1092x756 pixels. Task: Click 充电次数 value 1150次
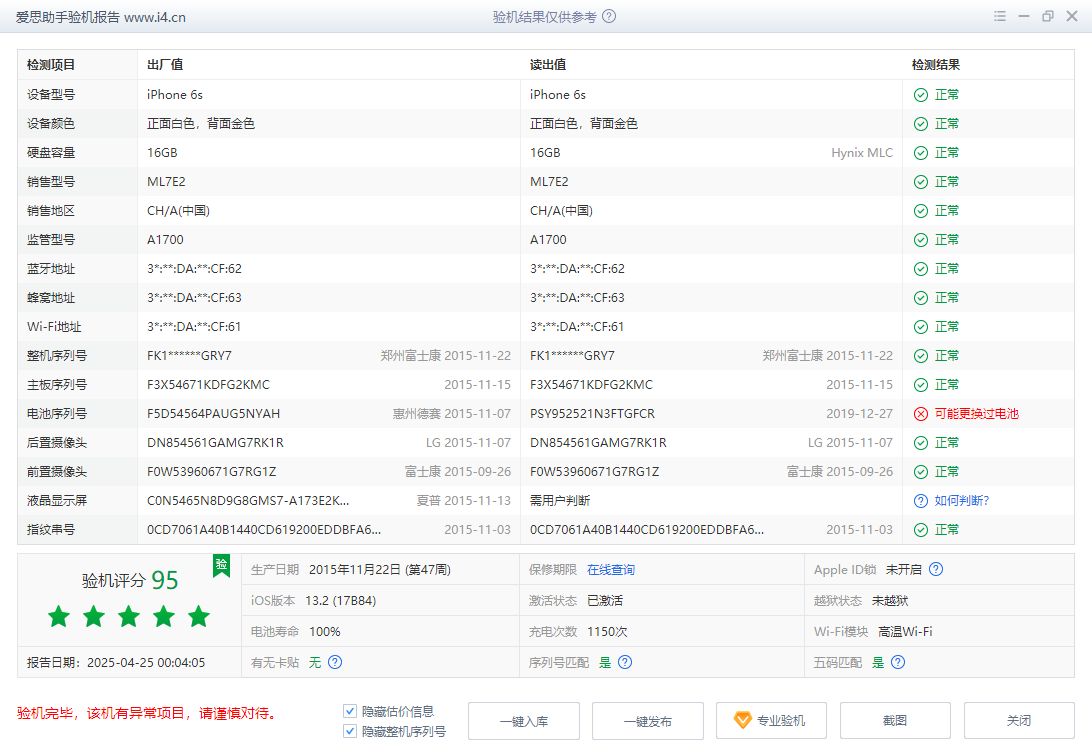pyautogui.click(x=607, y=632)
